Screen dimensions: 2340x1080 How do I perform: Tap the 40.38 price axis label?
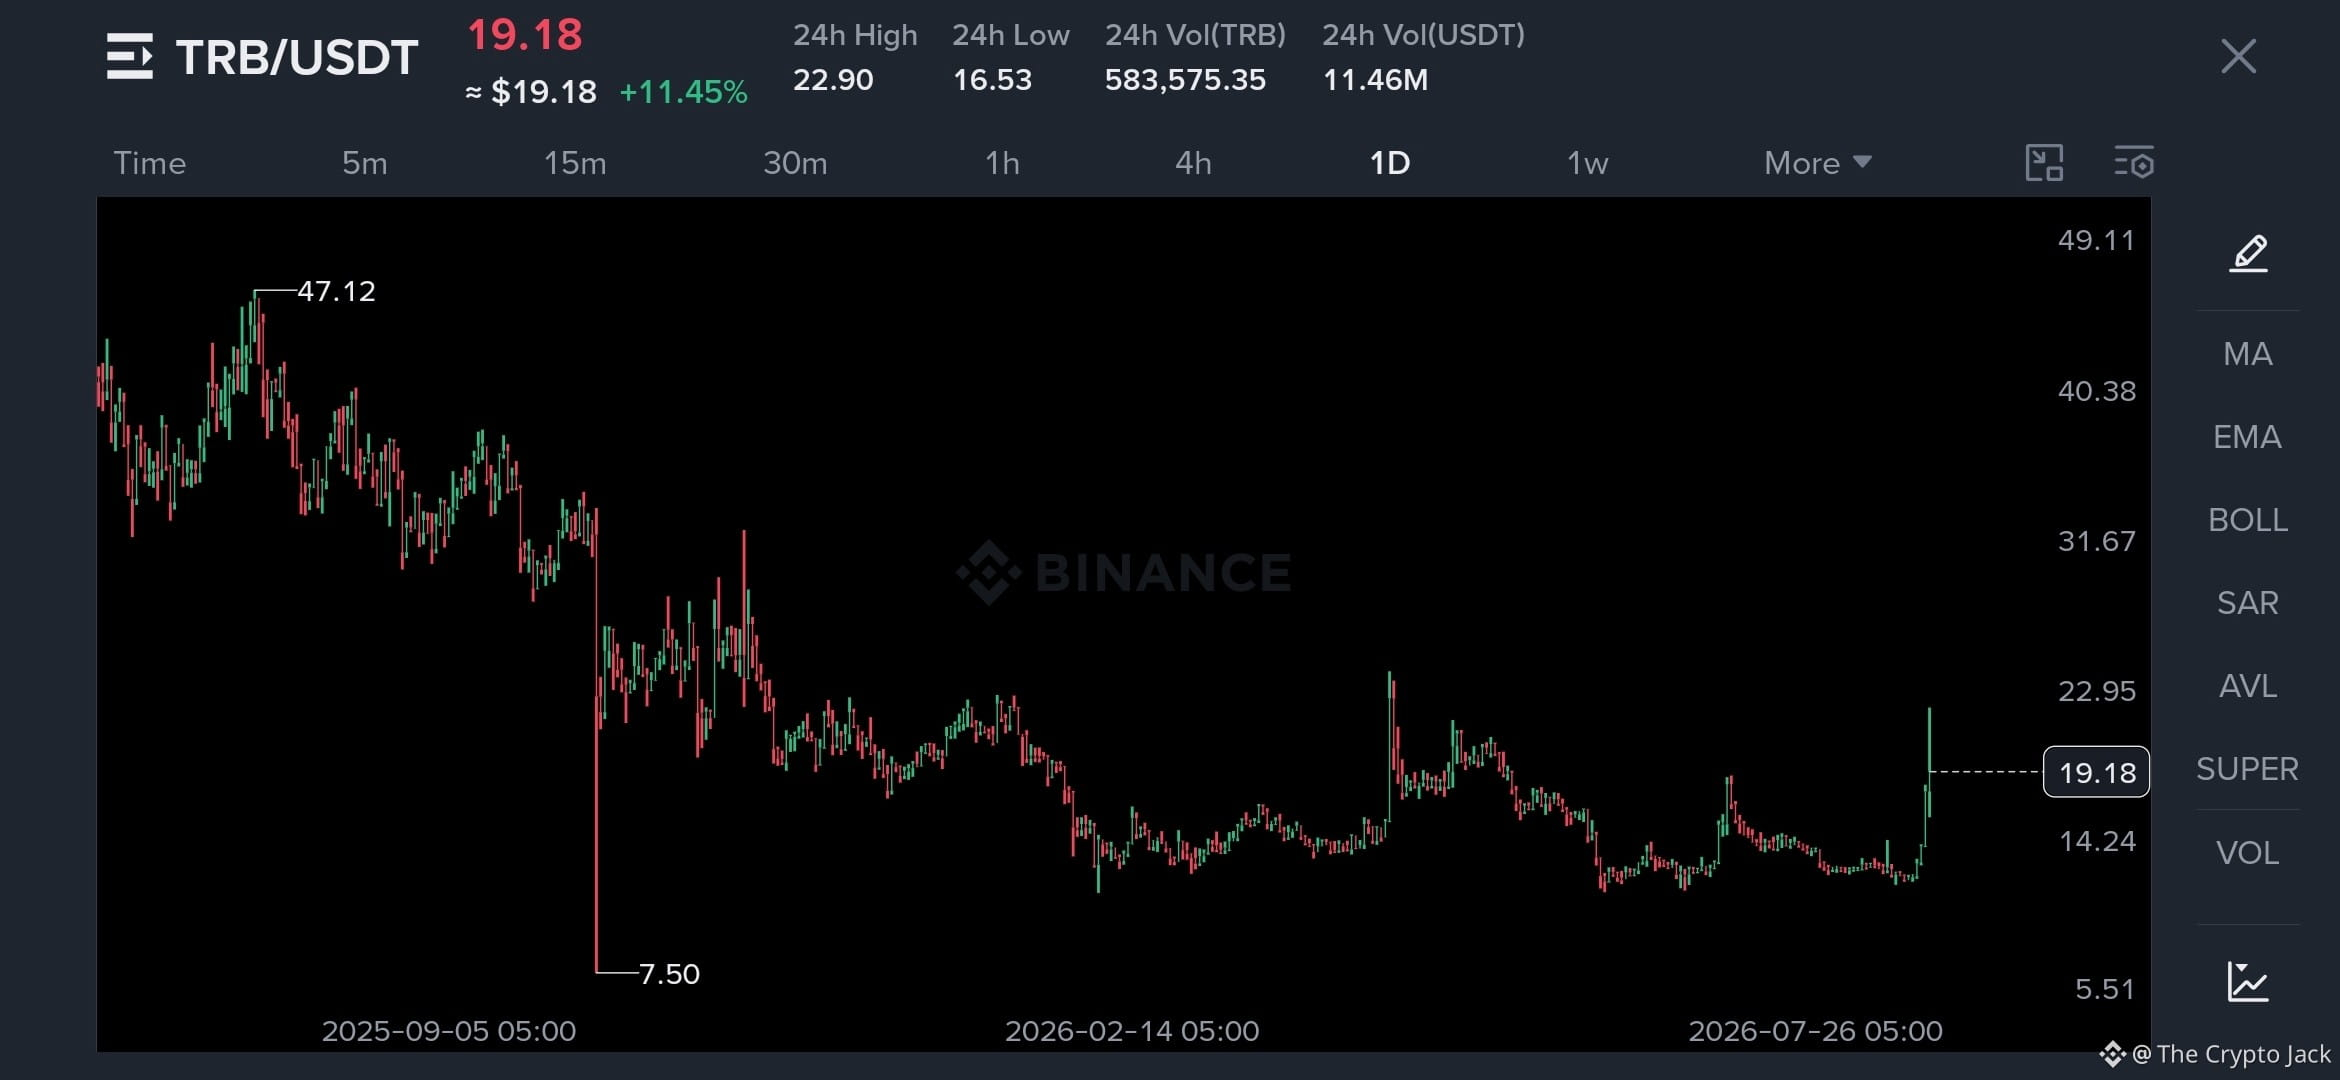[2096, 391]
